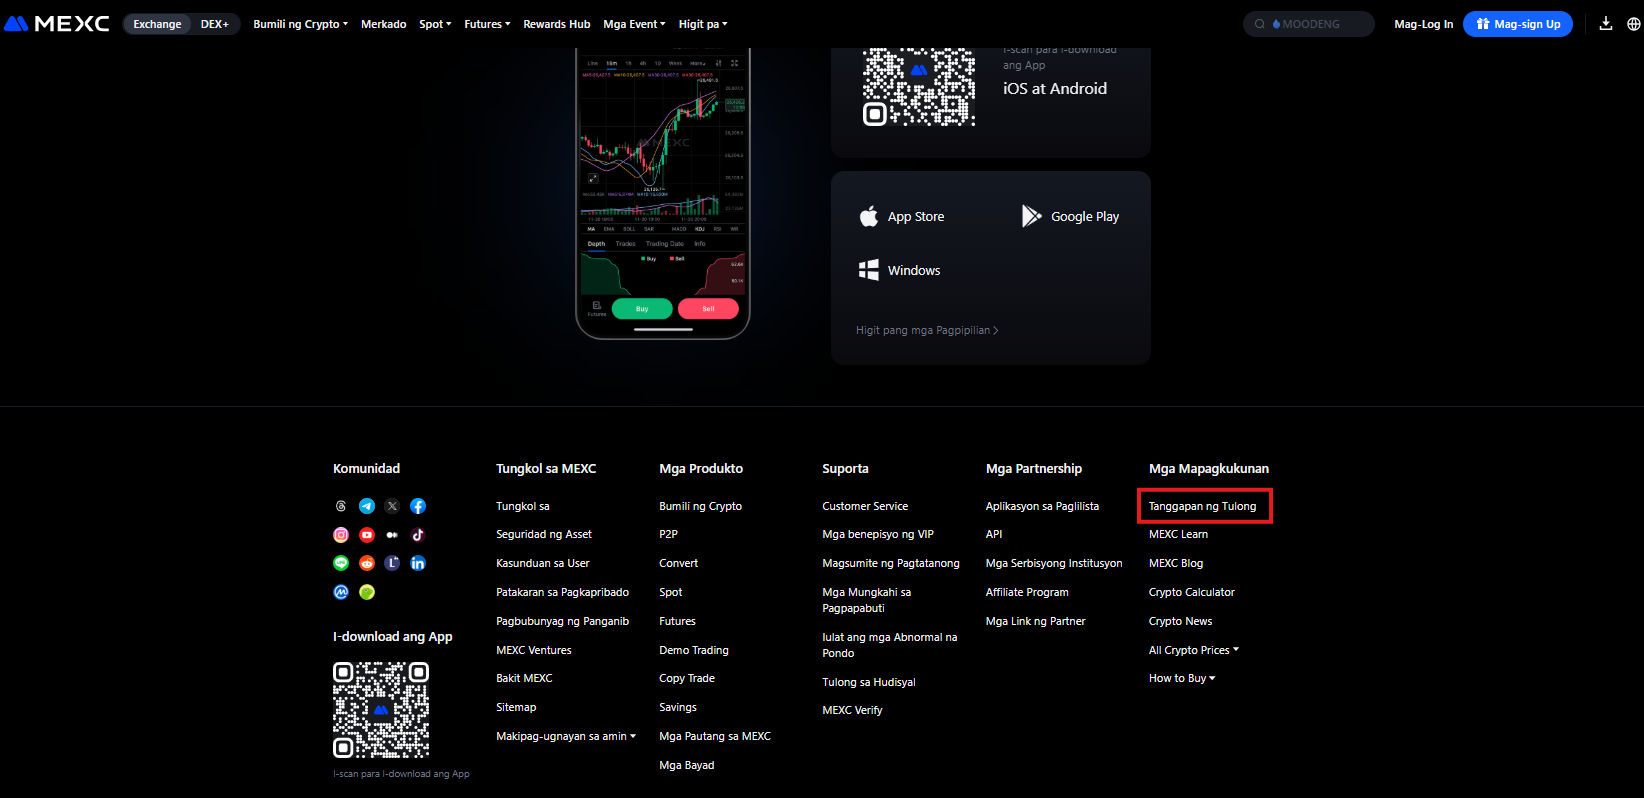
Task: Expand the Mga Event dropdown menu
Action: tap(634, 24)
